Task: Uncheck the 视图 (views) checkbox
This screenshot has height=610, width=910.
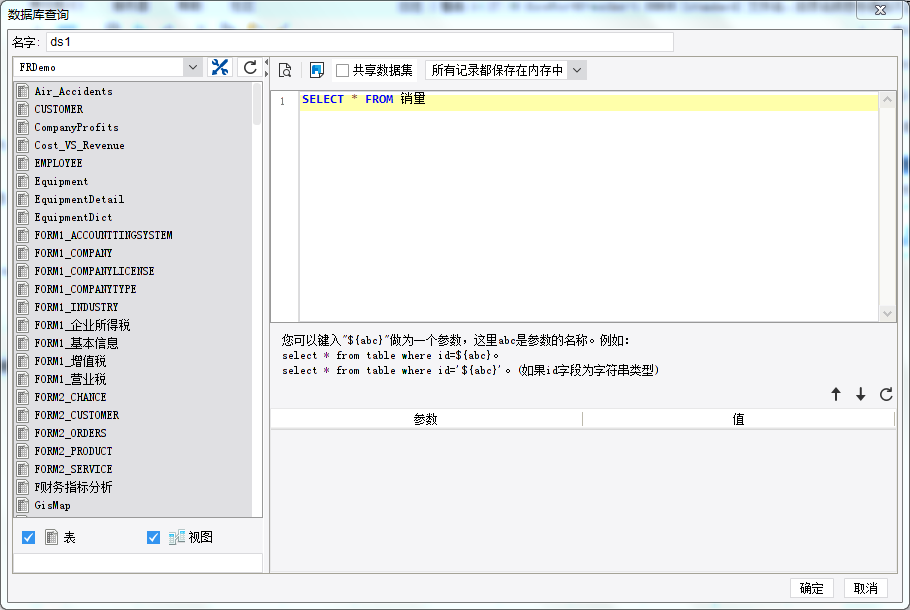Action: click(x=153, y=537)
